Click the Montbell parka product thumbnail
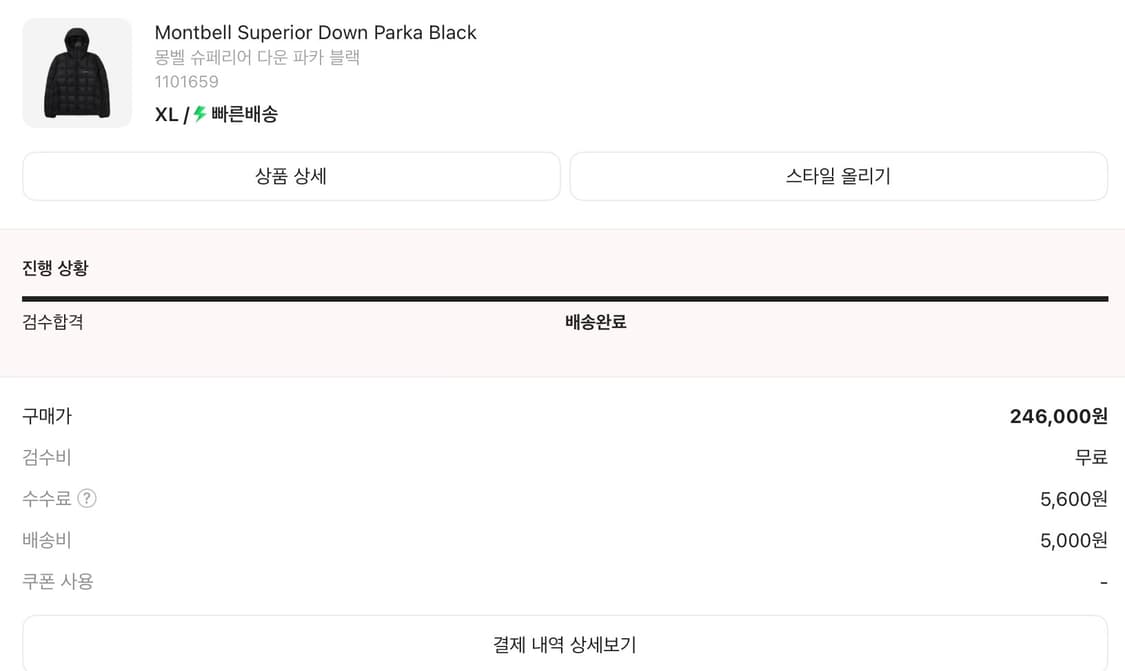1125x671 pixels. pos(77,72)
